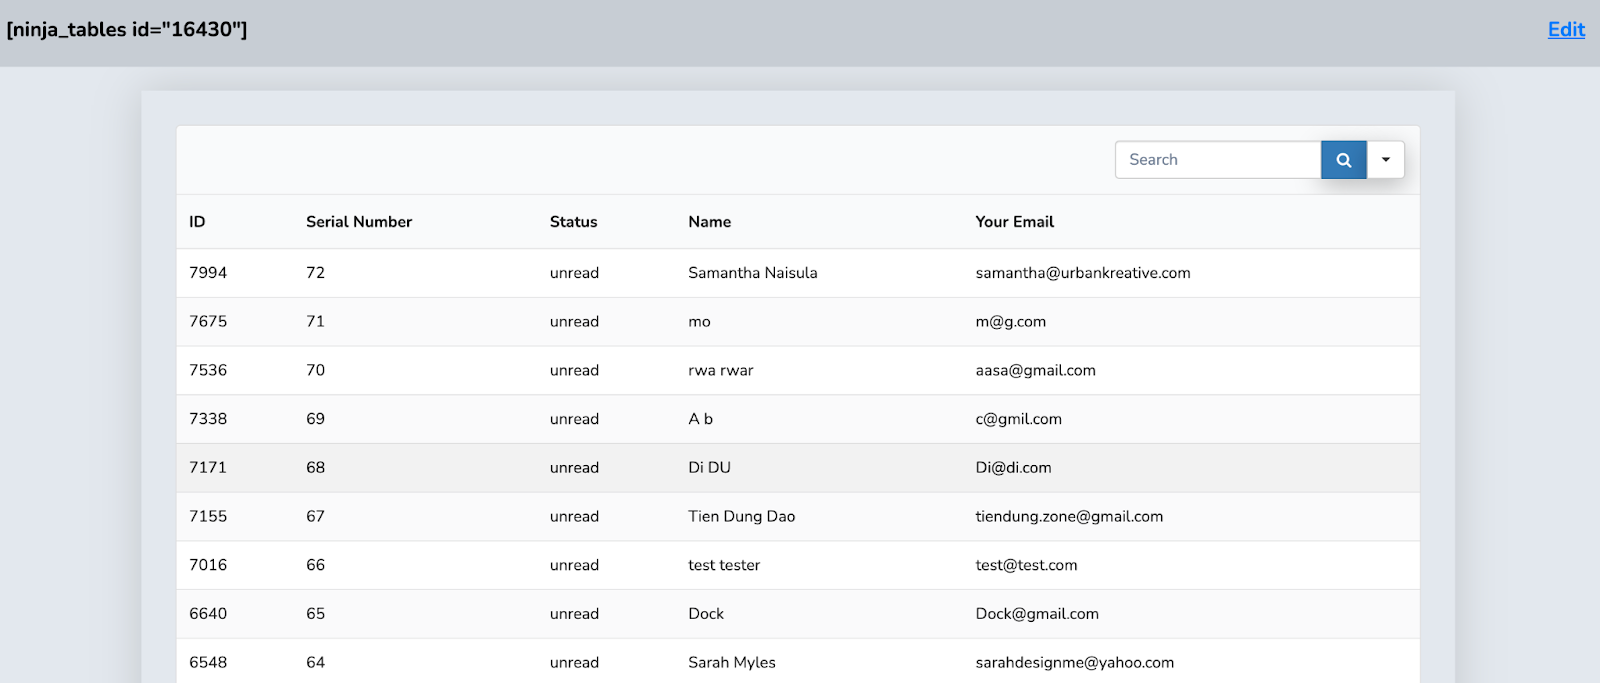Open the Edit link
1600x683 pixels.
[x=1566, y=30]
